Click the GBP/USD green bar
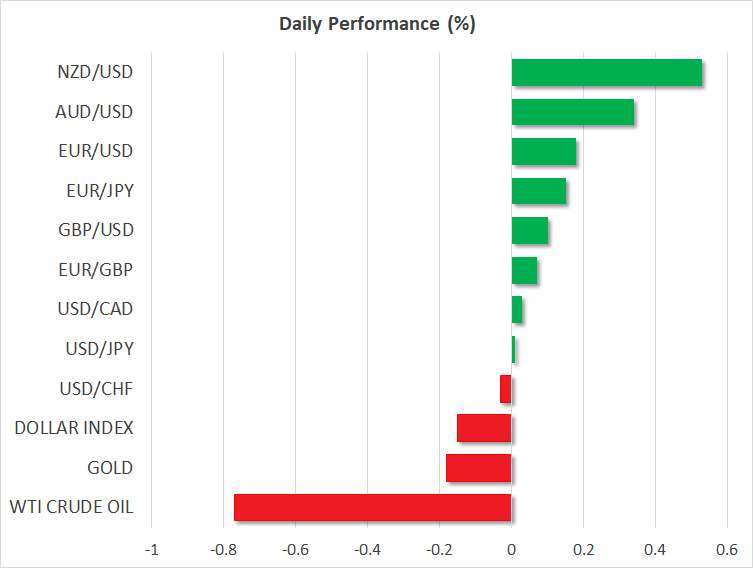753x568 pixels. (x=529, y=231)
